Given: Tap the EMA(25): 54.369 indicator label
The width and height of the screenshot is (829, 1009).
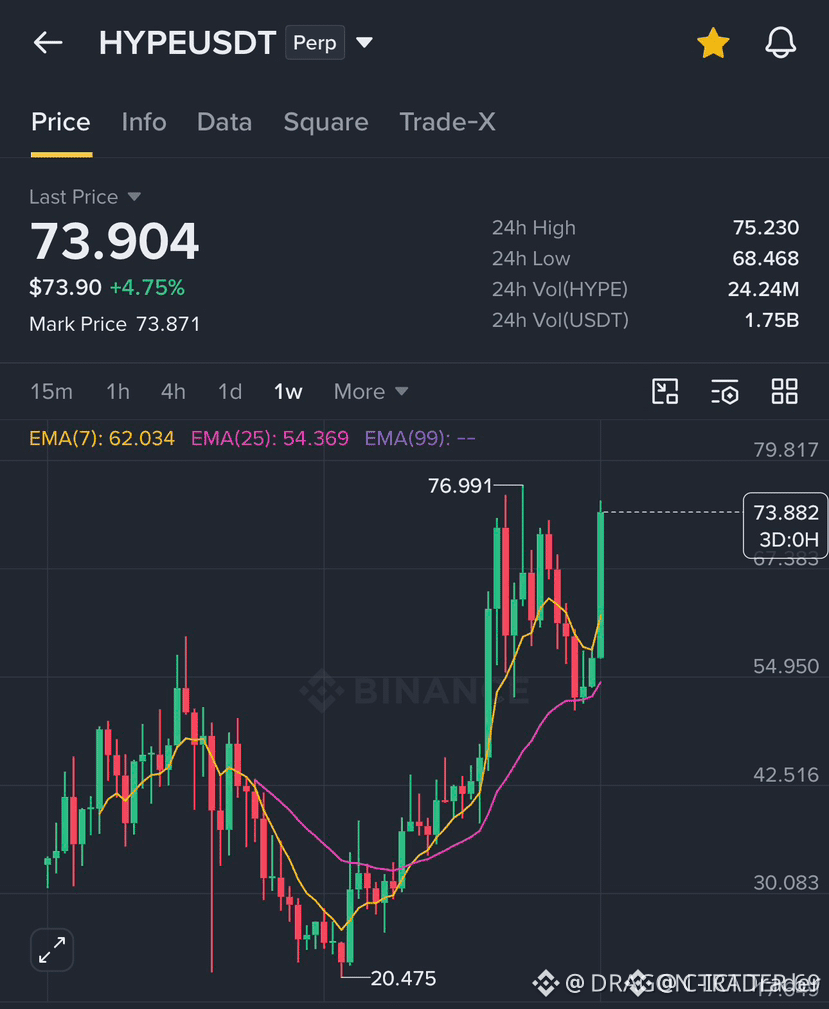Looking at the screenshot, I should pos(270,438).
